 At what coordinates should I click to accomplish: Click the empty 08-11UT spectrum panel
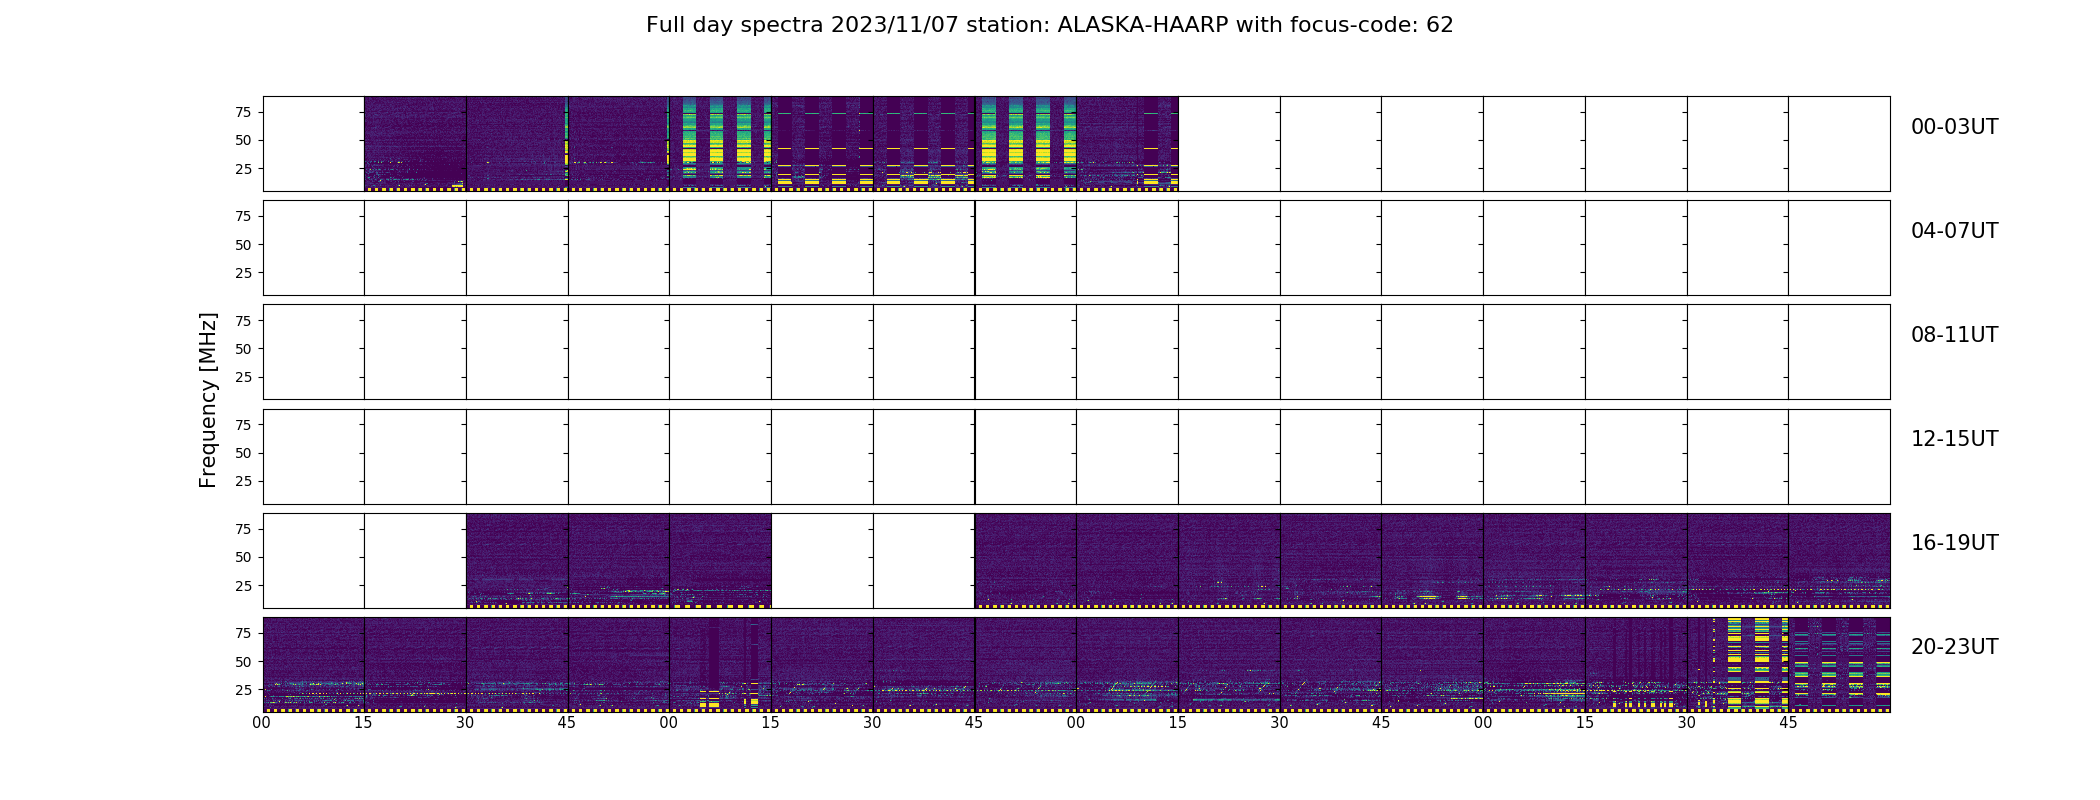[x=1076, y=352]
